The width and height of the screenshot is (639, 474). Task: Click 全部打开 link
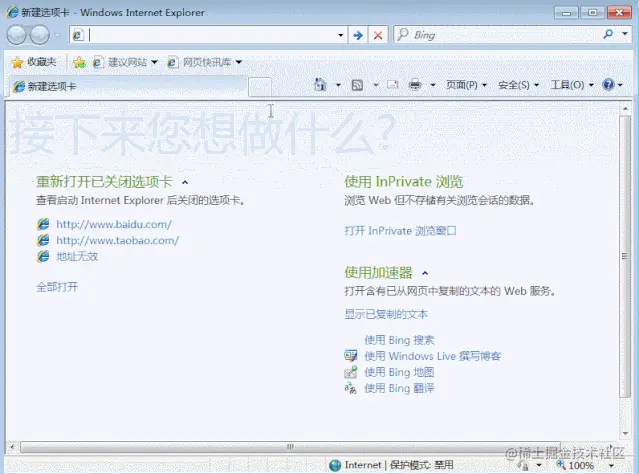point(57,287)
